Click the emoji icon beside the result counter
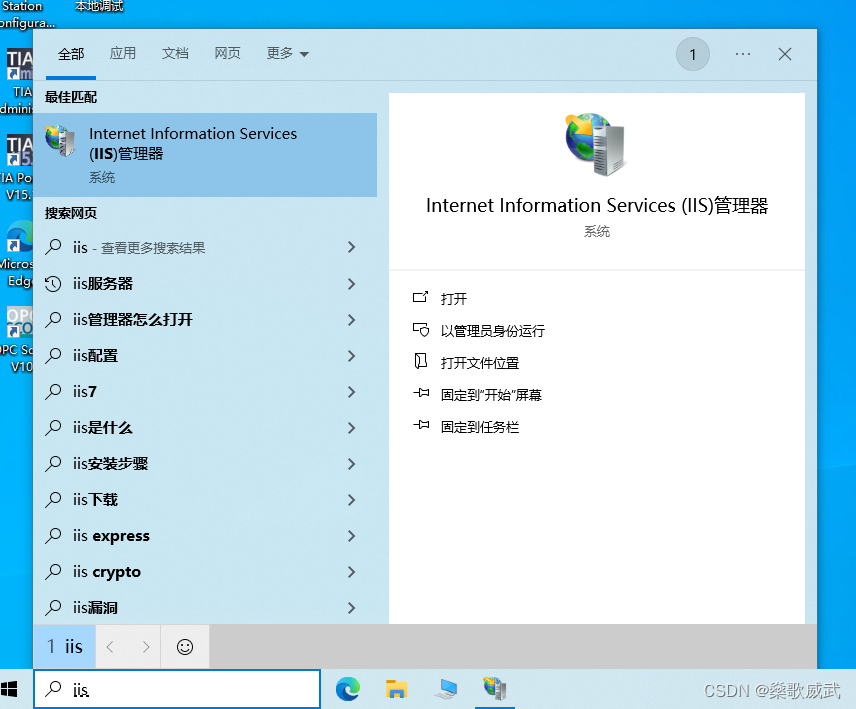 point(184,647)
